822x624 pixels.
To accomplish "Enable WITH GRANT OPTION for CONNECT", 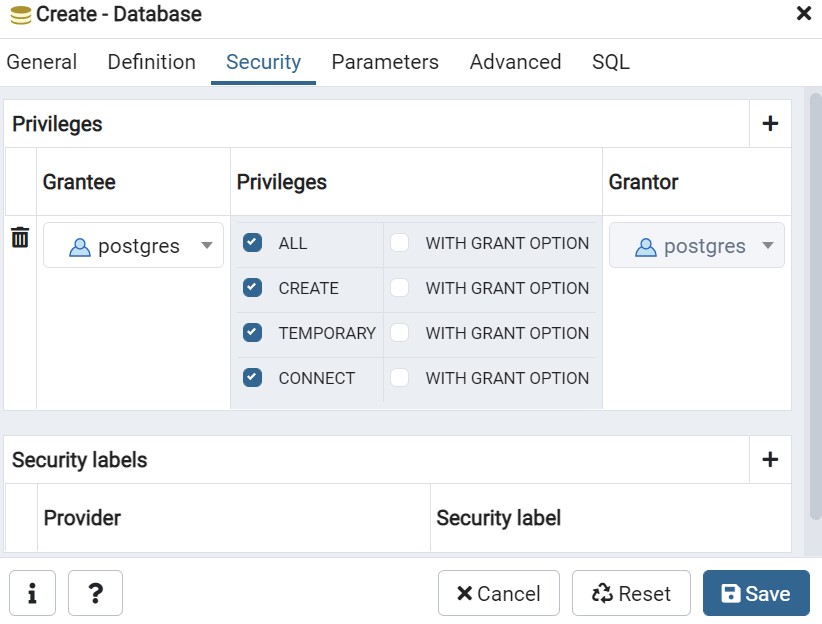I will coord(400,378).
